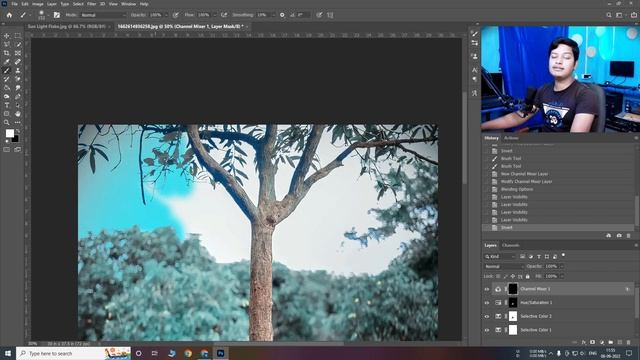
Task: Toggle pressure for opacity button
Action: (x=176, y=15)
